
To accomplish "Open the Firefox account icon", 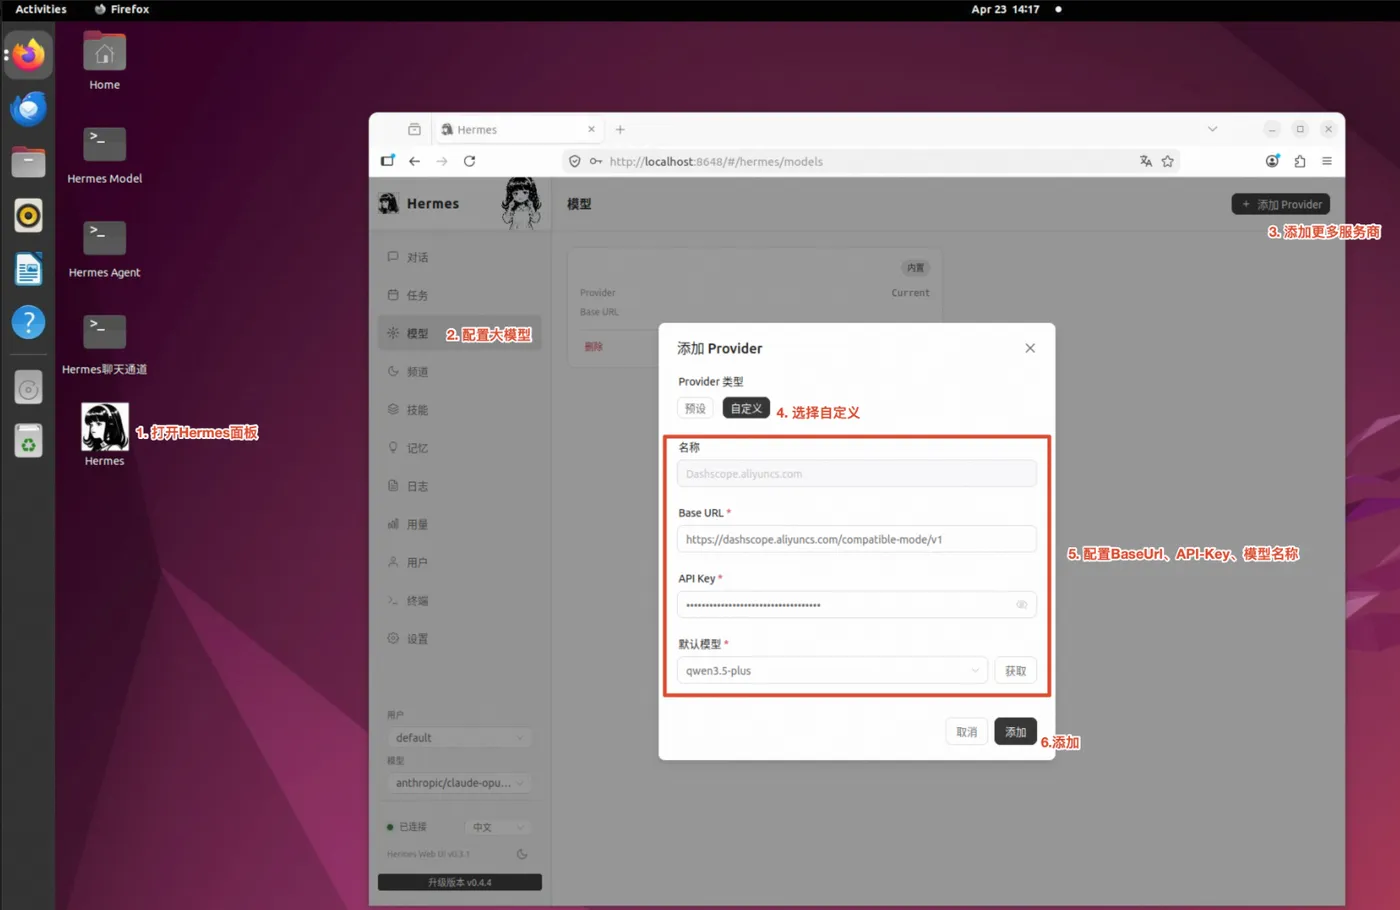I will coord(1272,161).
